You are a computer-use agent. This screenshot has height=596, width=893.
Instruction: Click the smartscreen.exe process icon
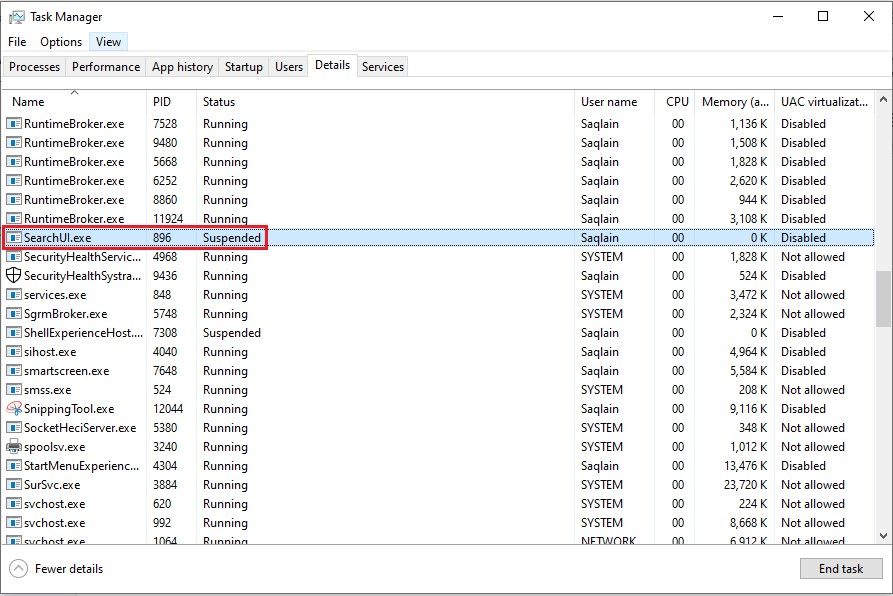click(14, 371)
